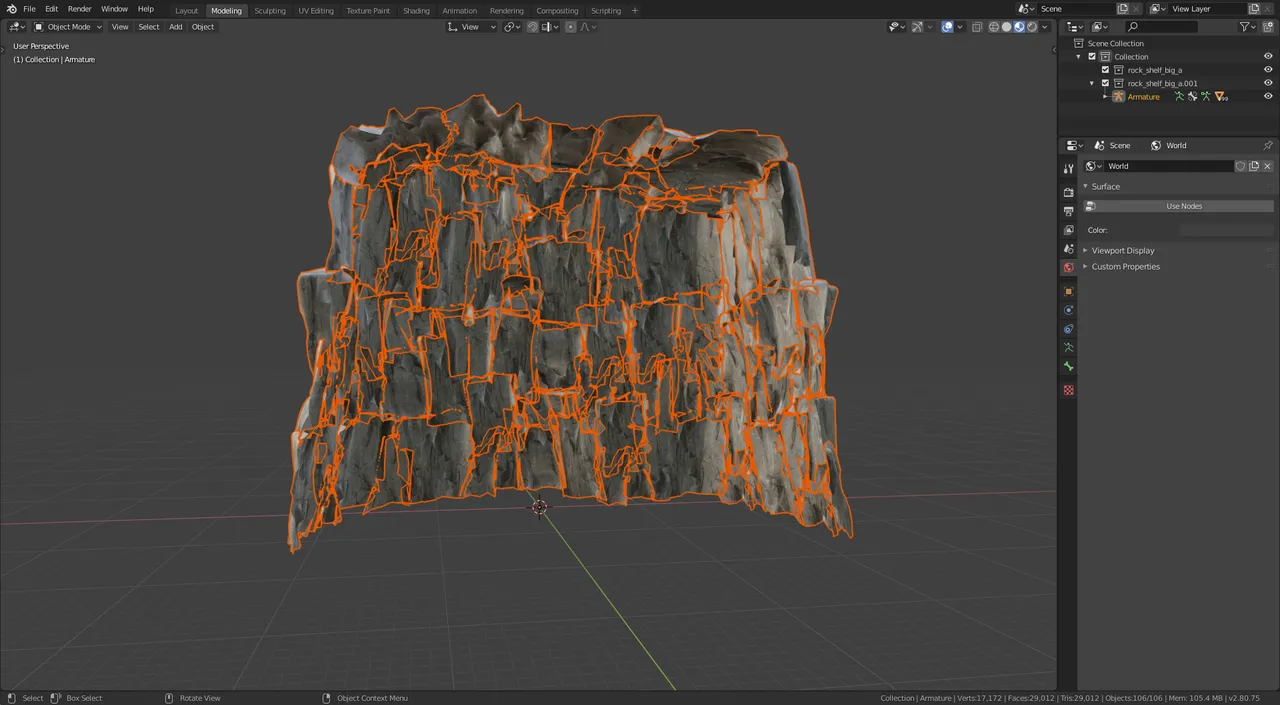
Task: Toggle X-ray view in viewport header
Action: pyautogui.click(x=976, y=27)
